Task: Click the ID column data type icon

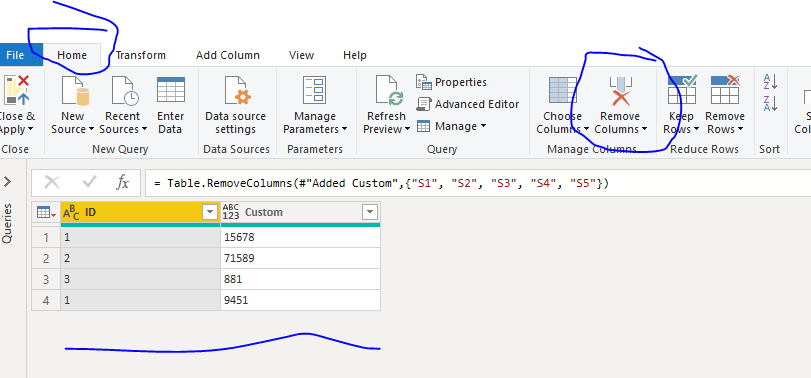Action: [71, 213]
